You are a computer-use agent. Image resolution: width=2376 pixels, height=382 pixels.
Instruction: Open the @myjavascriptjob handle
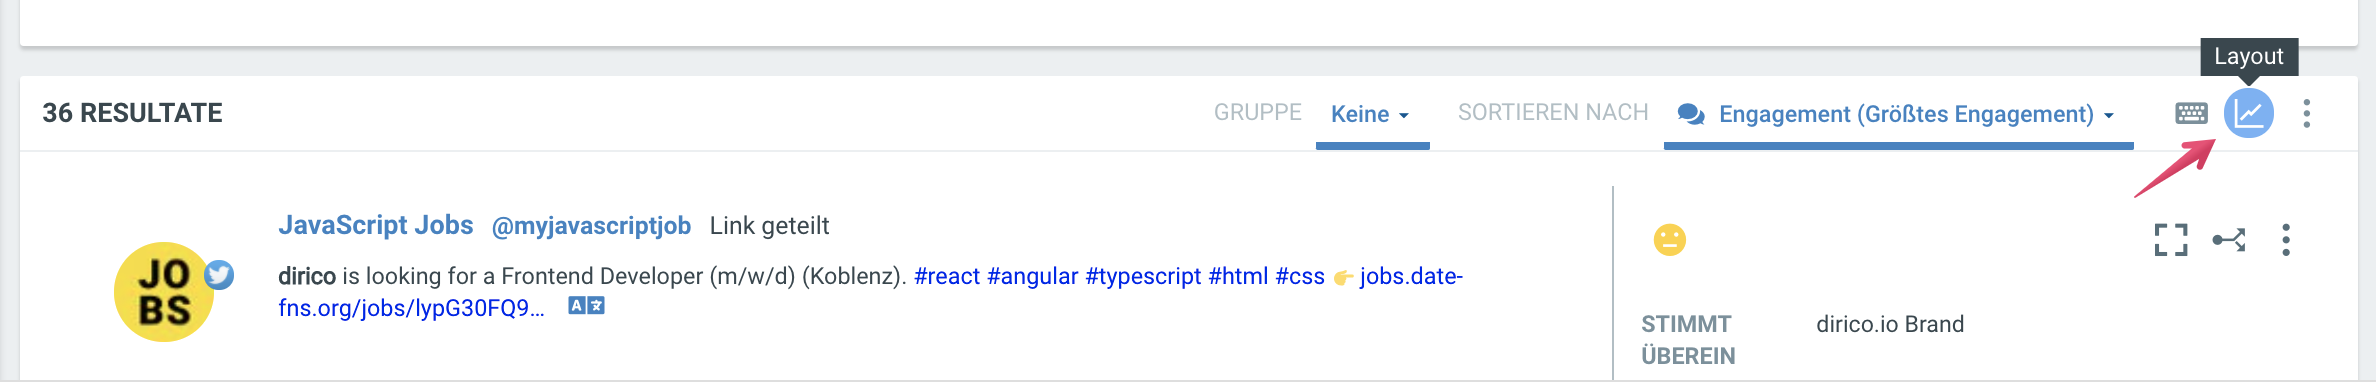[591, 226]
